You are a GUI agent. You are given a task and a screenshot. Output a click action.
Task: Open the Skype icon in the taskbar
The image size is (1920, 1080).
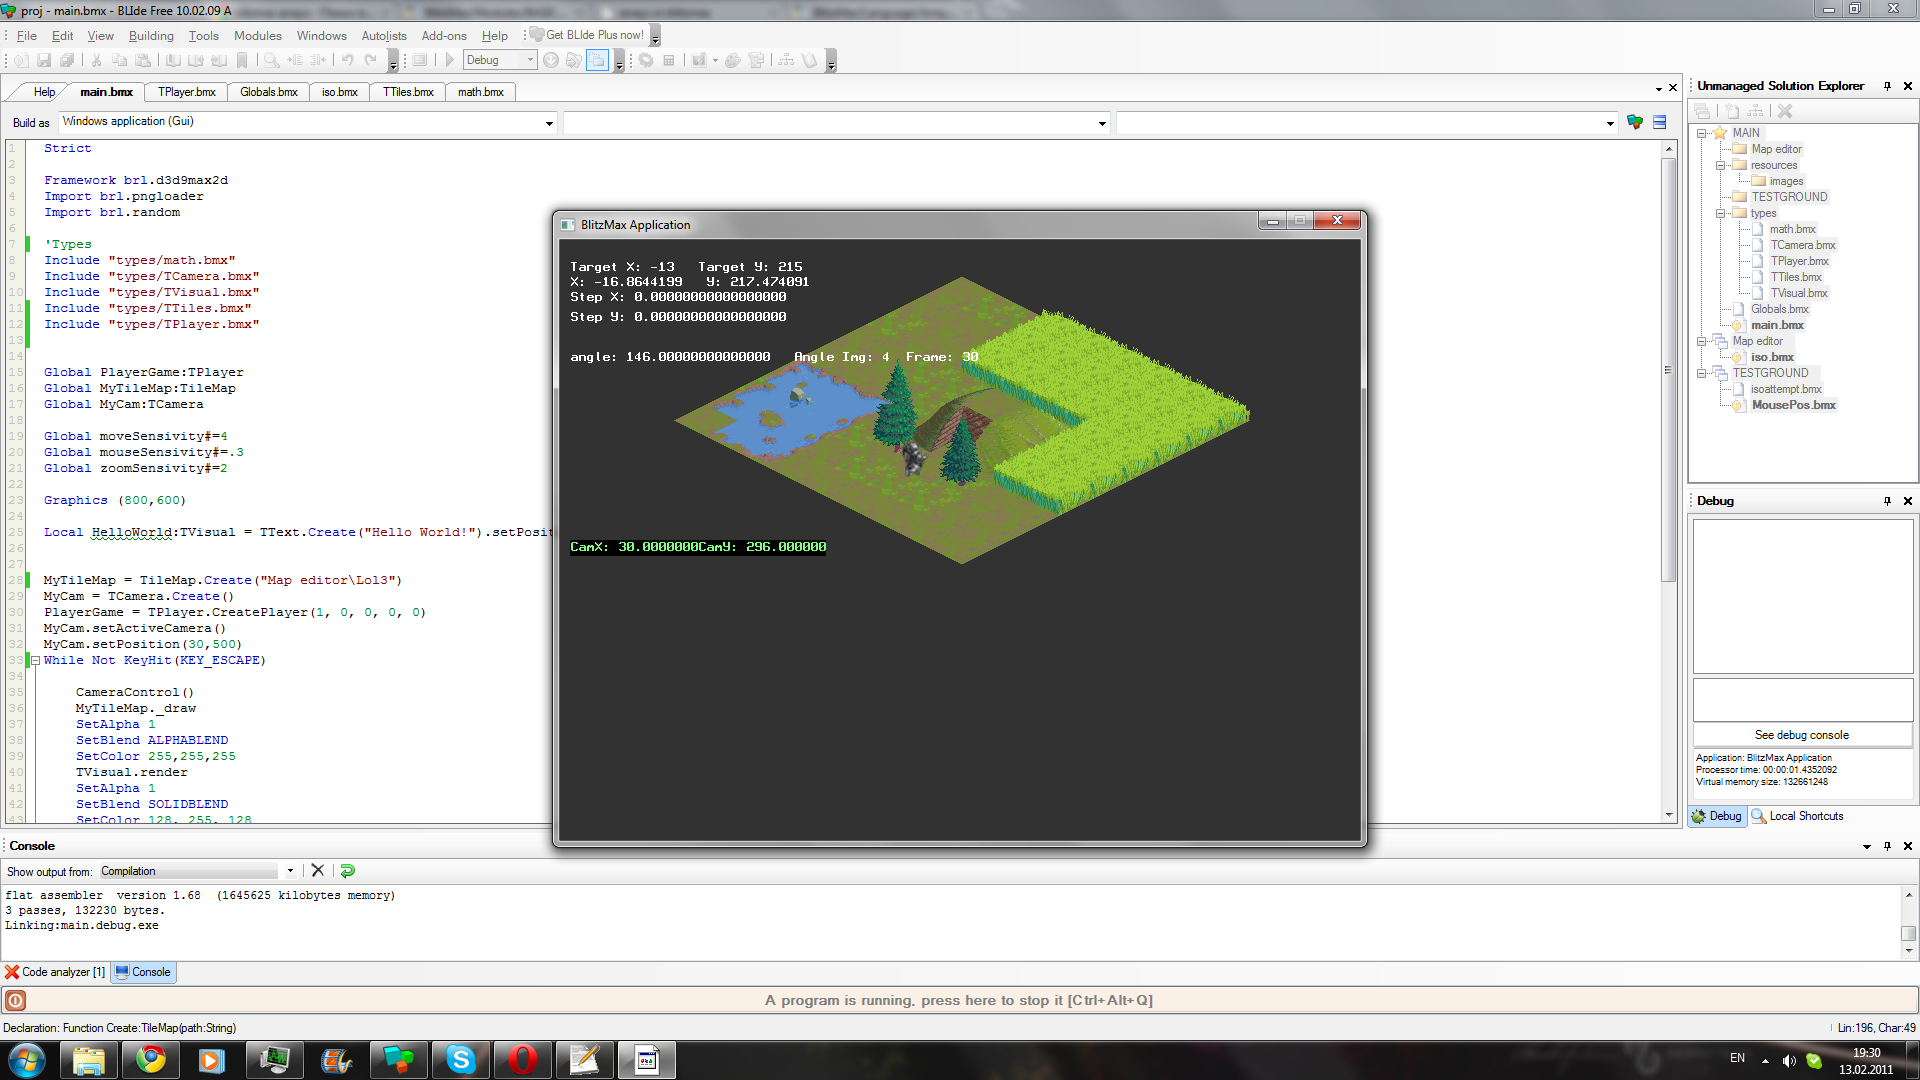pos(460,1059)
